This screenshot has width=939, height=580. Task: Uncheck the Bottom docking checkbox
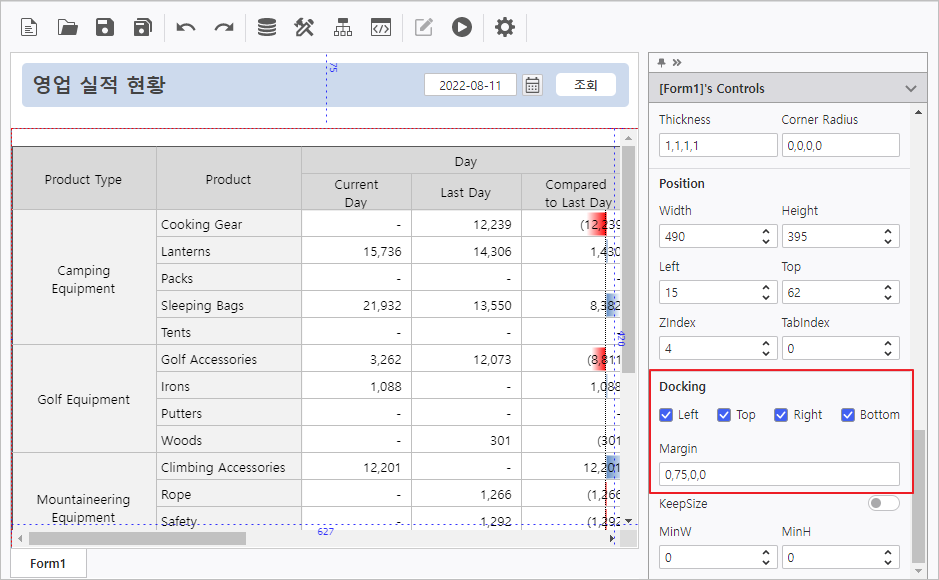tap(847, 415)
